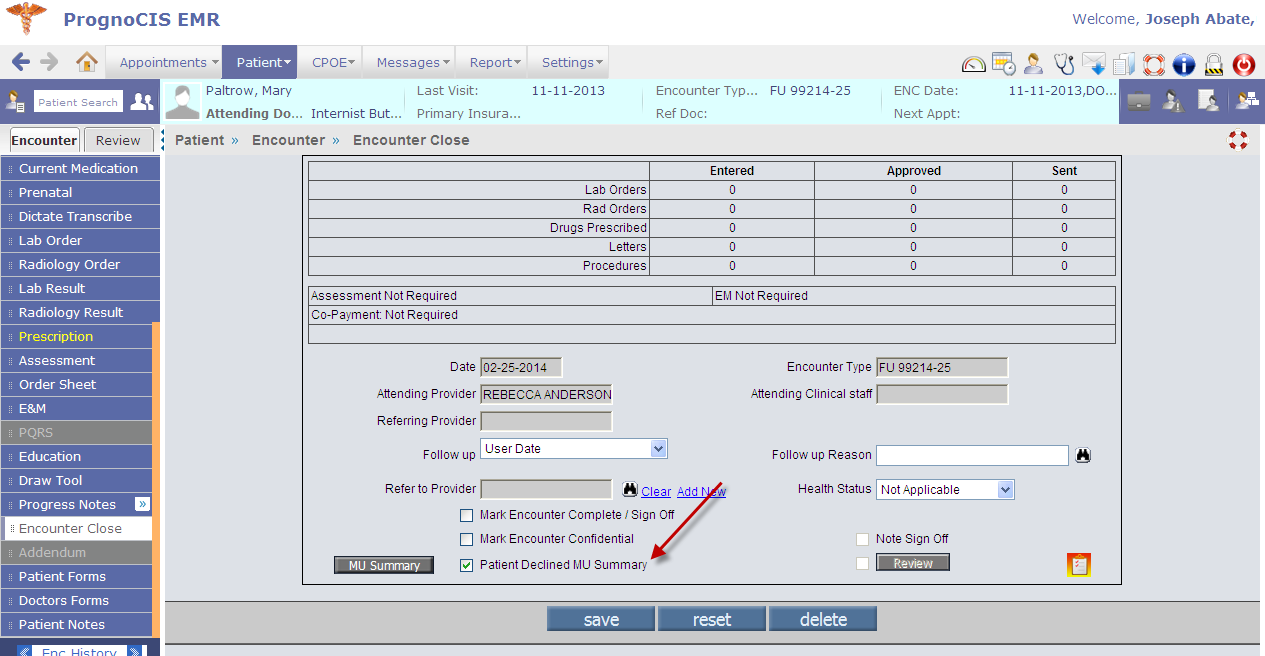This screenshot has width=1265, height=656.
Task: Click the save button
Action: 601,620
